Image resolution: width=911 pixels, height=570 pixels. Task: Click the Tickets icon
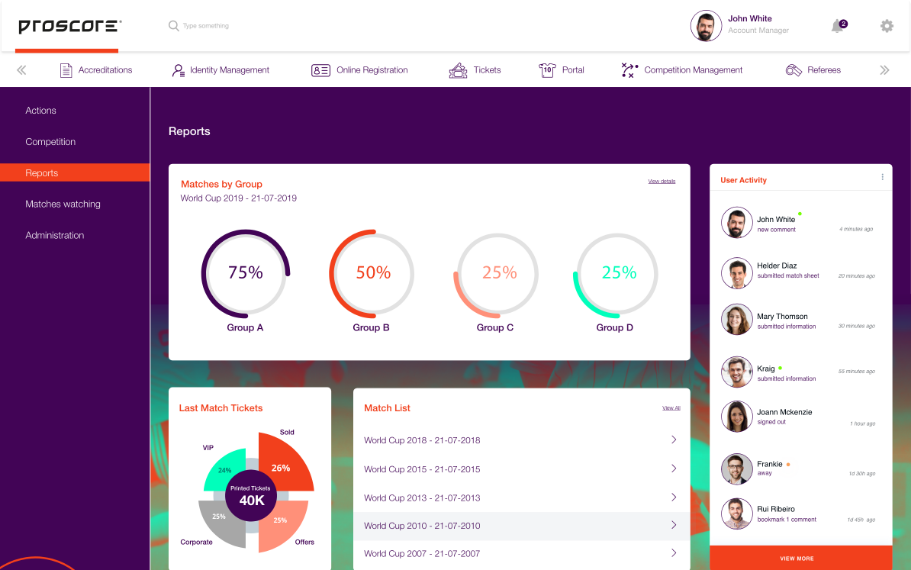[x=458, y=70]
